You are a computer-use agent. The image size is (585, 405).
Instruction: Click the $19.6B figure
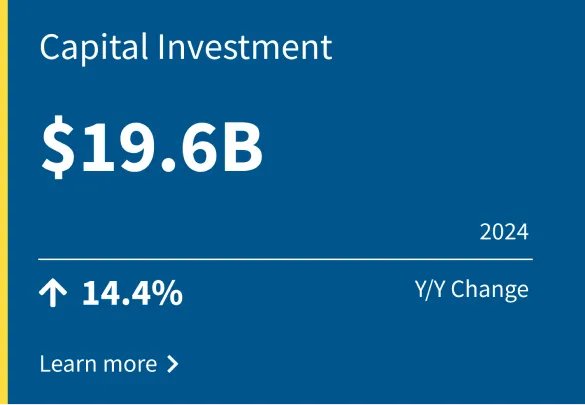tap(152, 146)
